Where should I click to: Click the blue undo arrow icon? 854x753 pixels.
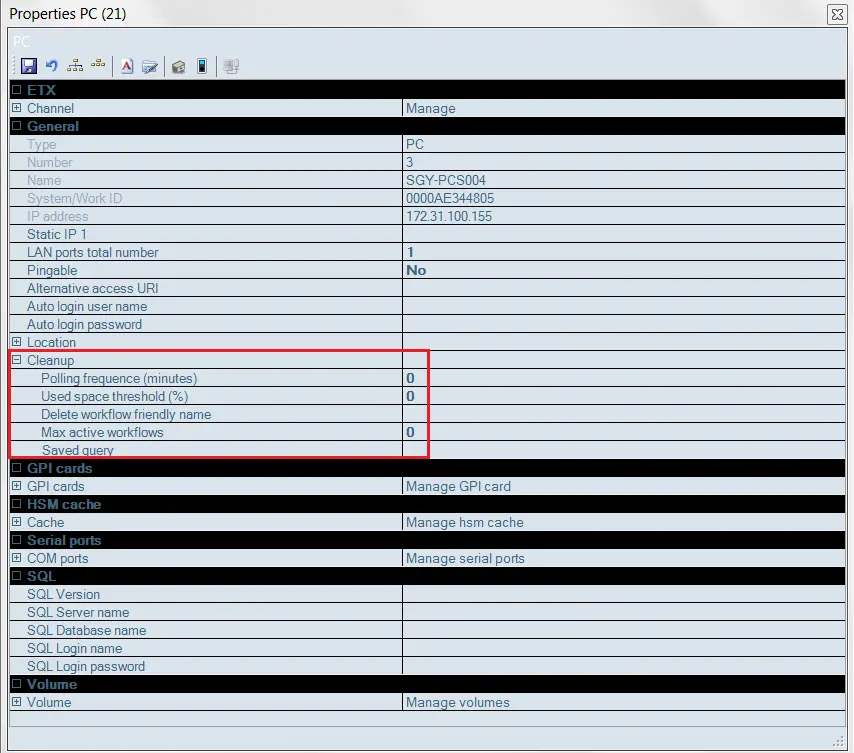tap(51, 67)
